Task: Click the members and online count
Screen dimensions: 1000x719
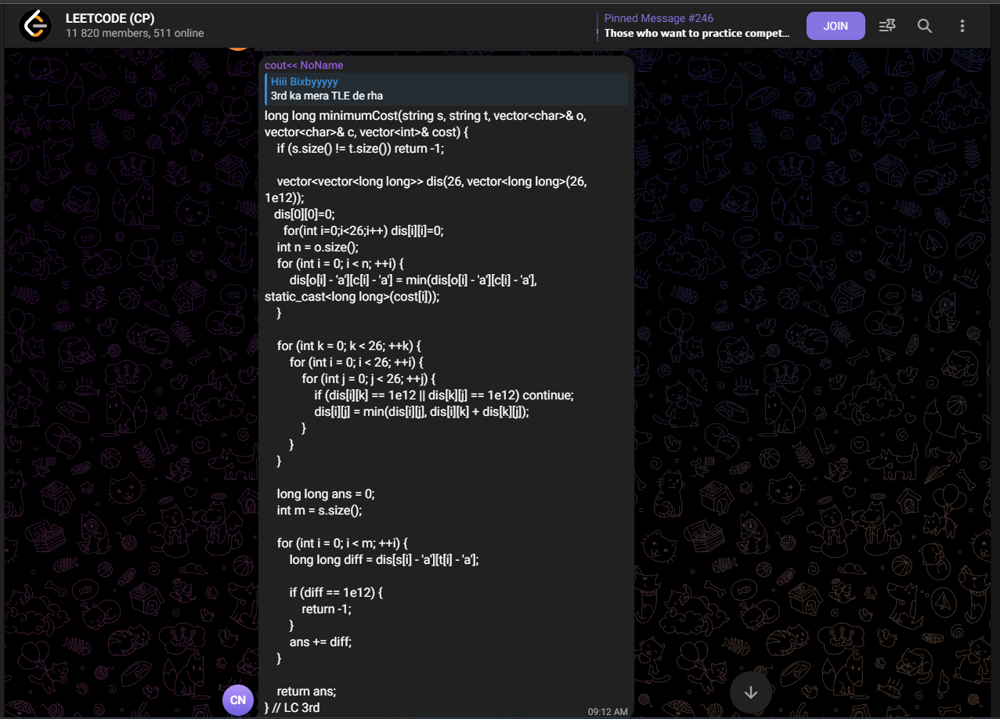Action: point(135,34)
